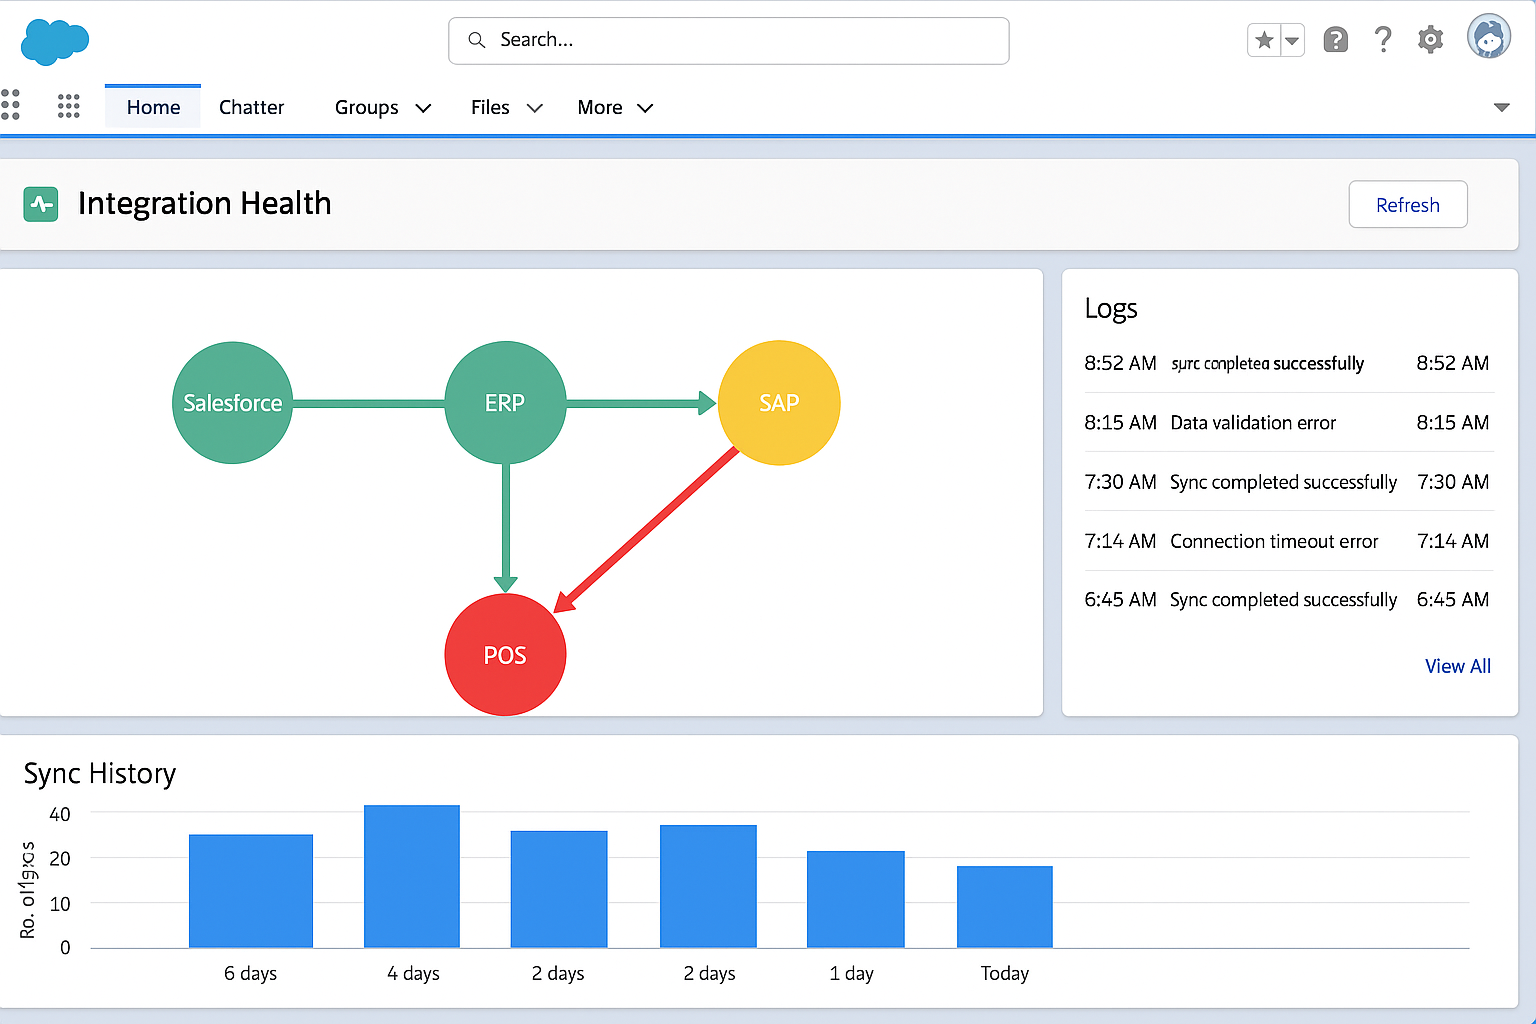Open View All in the Logs panel
Viewport: 1536px width, 1024px height.
click(1457, 665)
